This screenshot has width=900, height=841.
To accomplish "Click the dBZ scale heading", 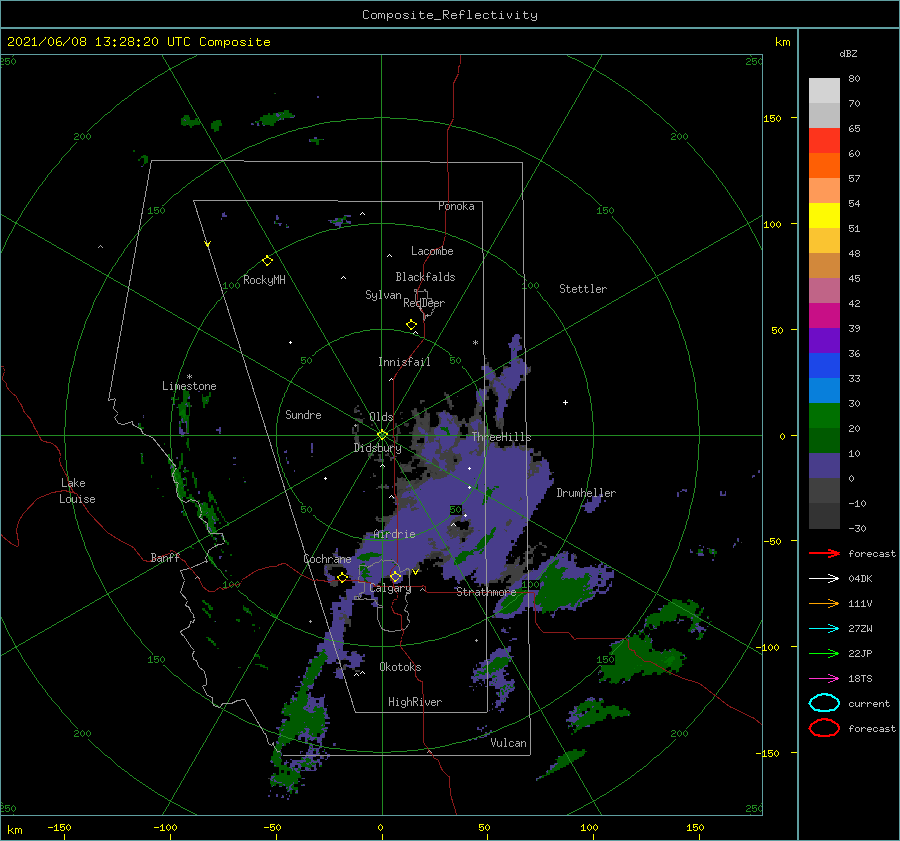I will (x=848, y=53).
